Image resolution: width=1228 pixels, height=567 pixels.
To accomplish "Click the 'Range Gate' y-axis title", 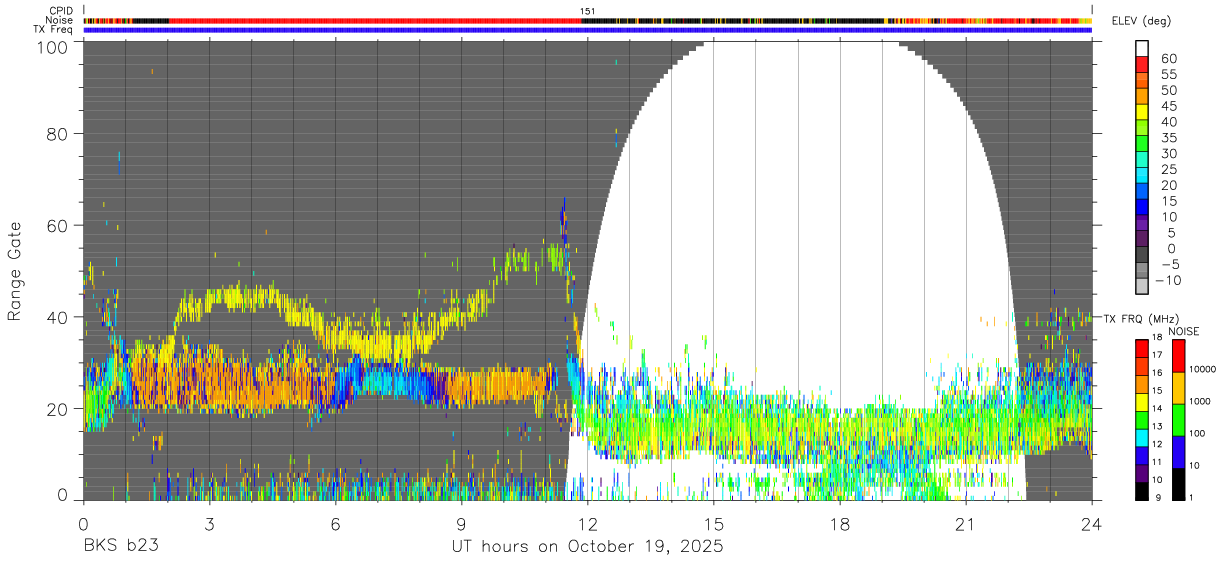I will coord(15,271).
